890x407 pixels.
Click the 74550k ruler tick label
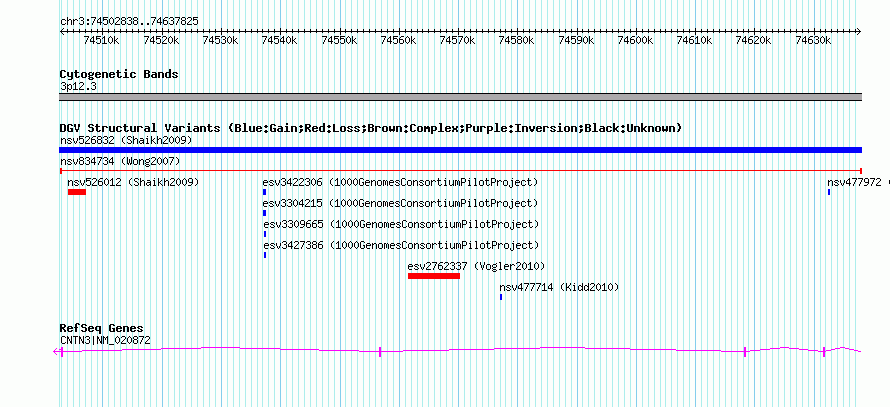[x=339, y=40]
